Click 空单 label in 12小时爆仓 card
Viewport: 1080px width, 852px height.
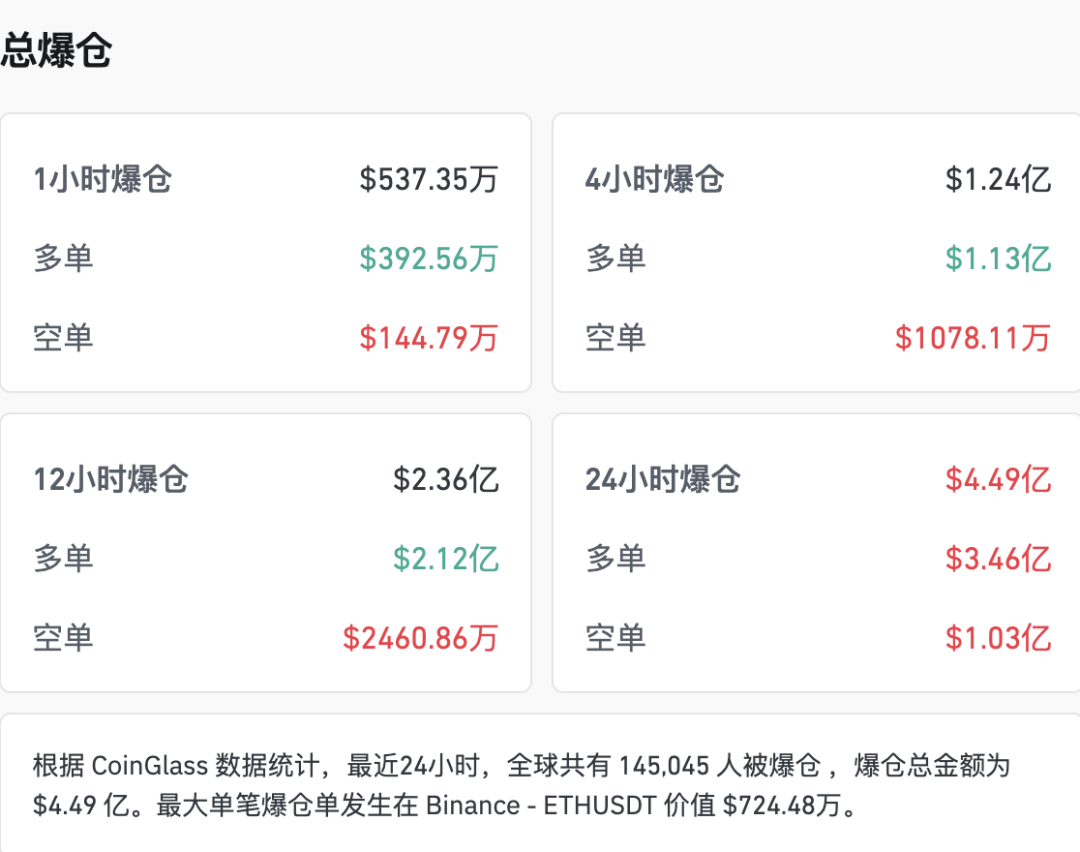tap(63, 637)
